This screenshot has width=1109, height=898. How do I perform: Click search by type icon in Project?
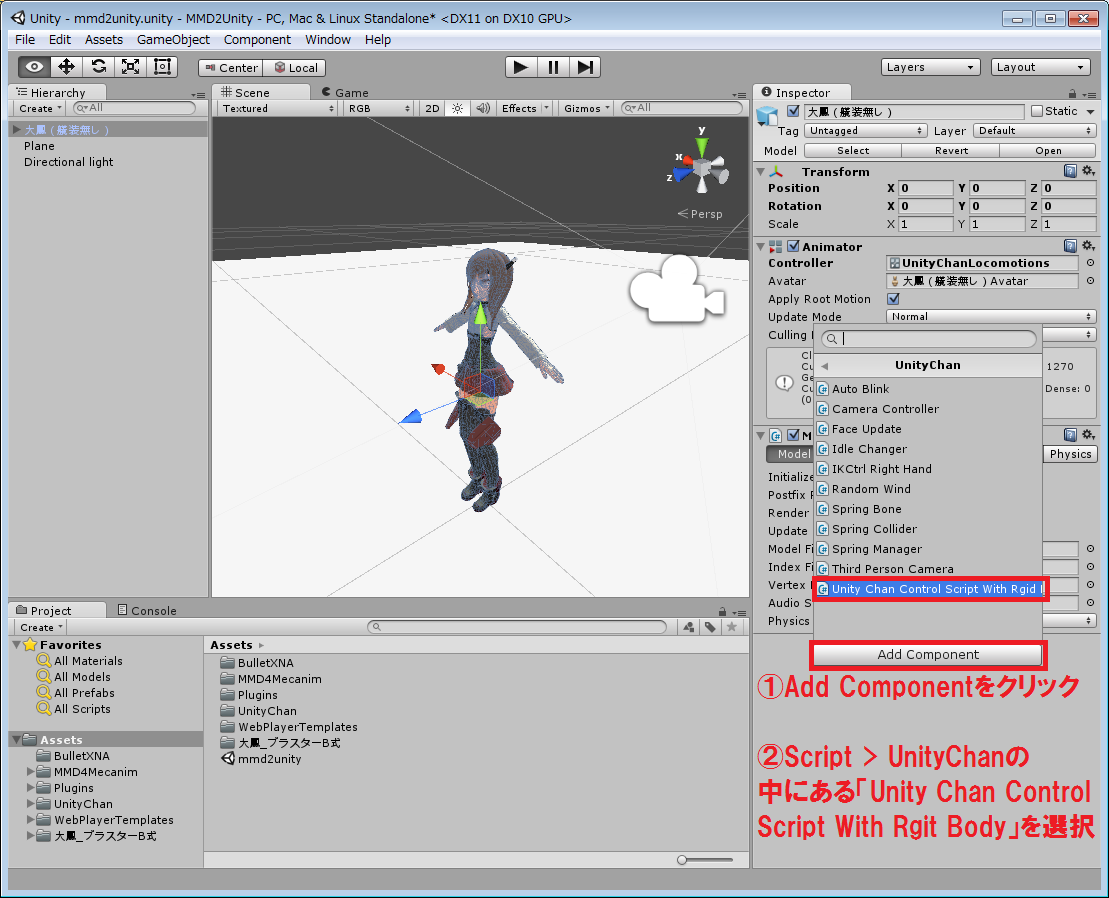pos(689,627)
